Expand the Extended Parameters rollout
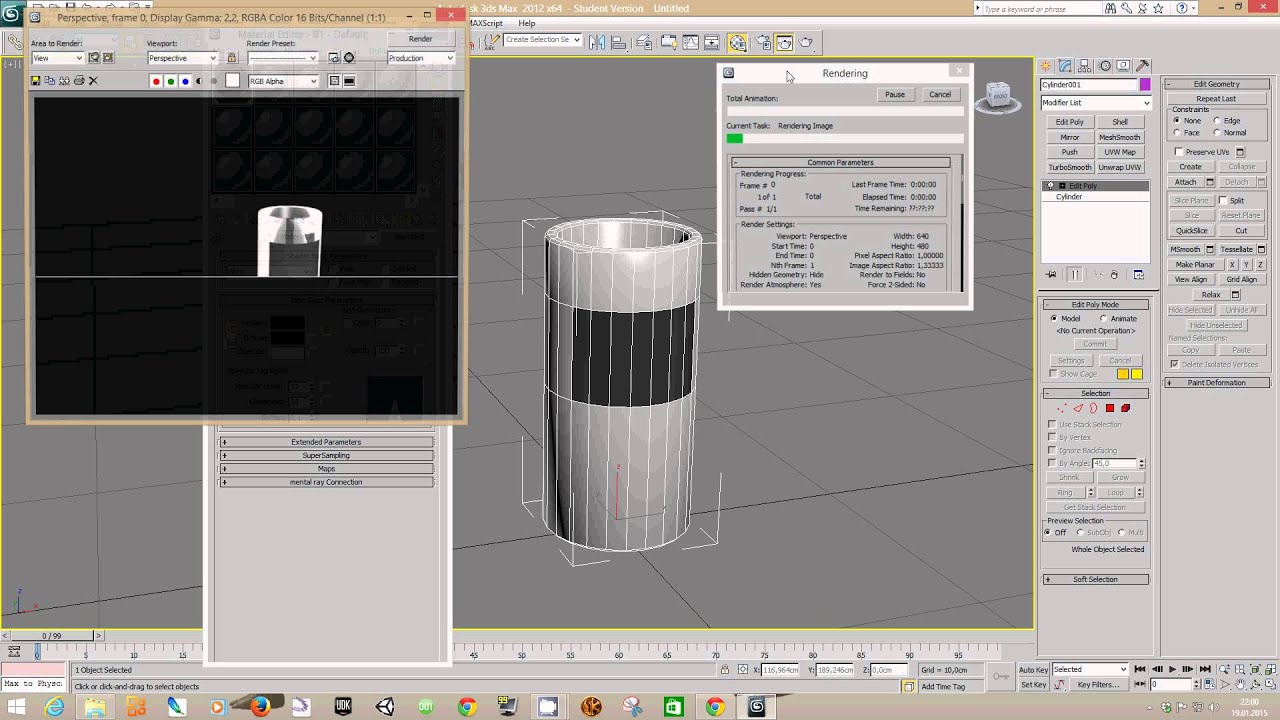 point(326,442)
